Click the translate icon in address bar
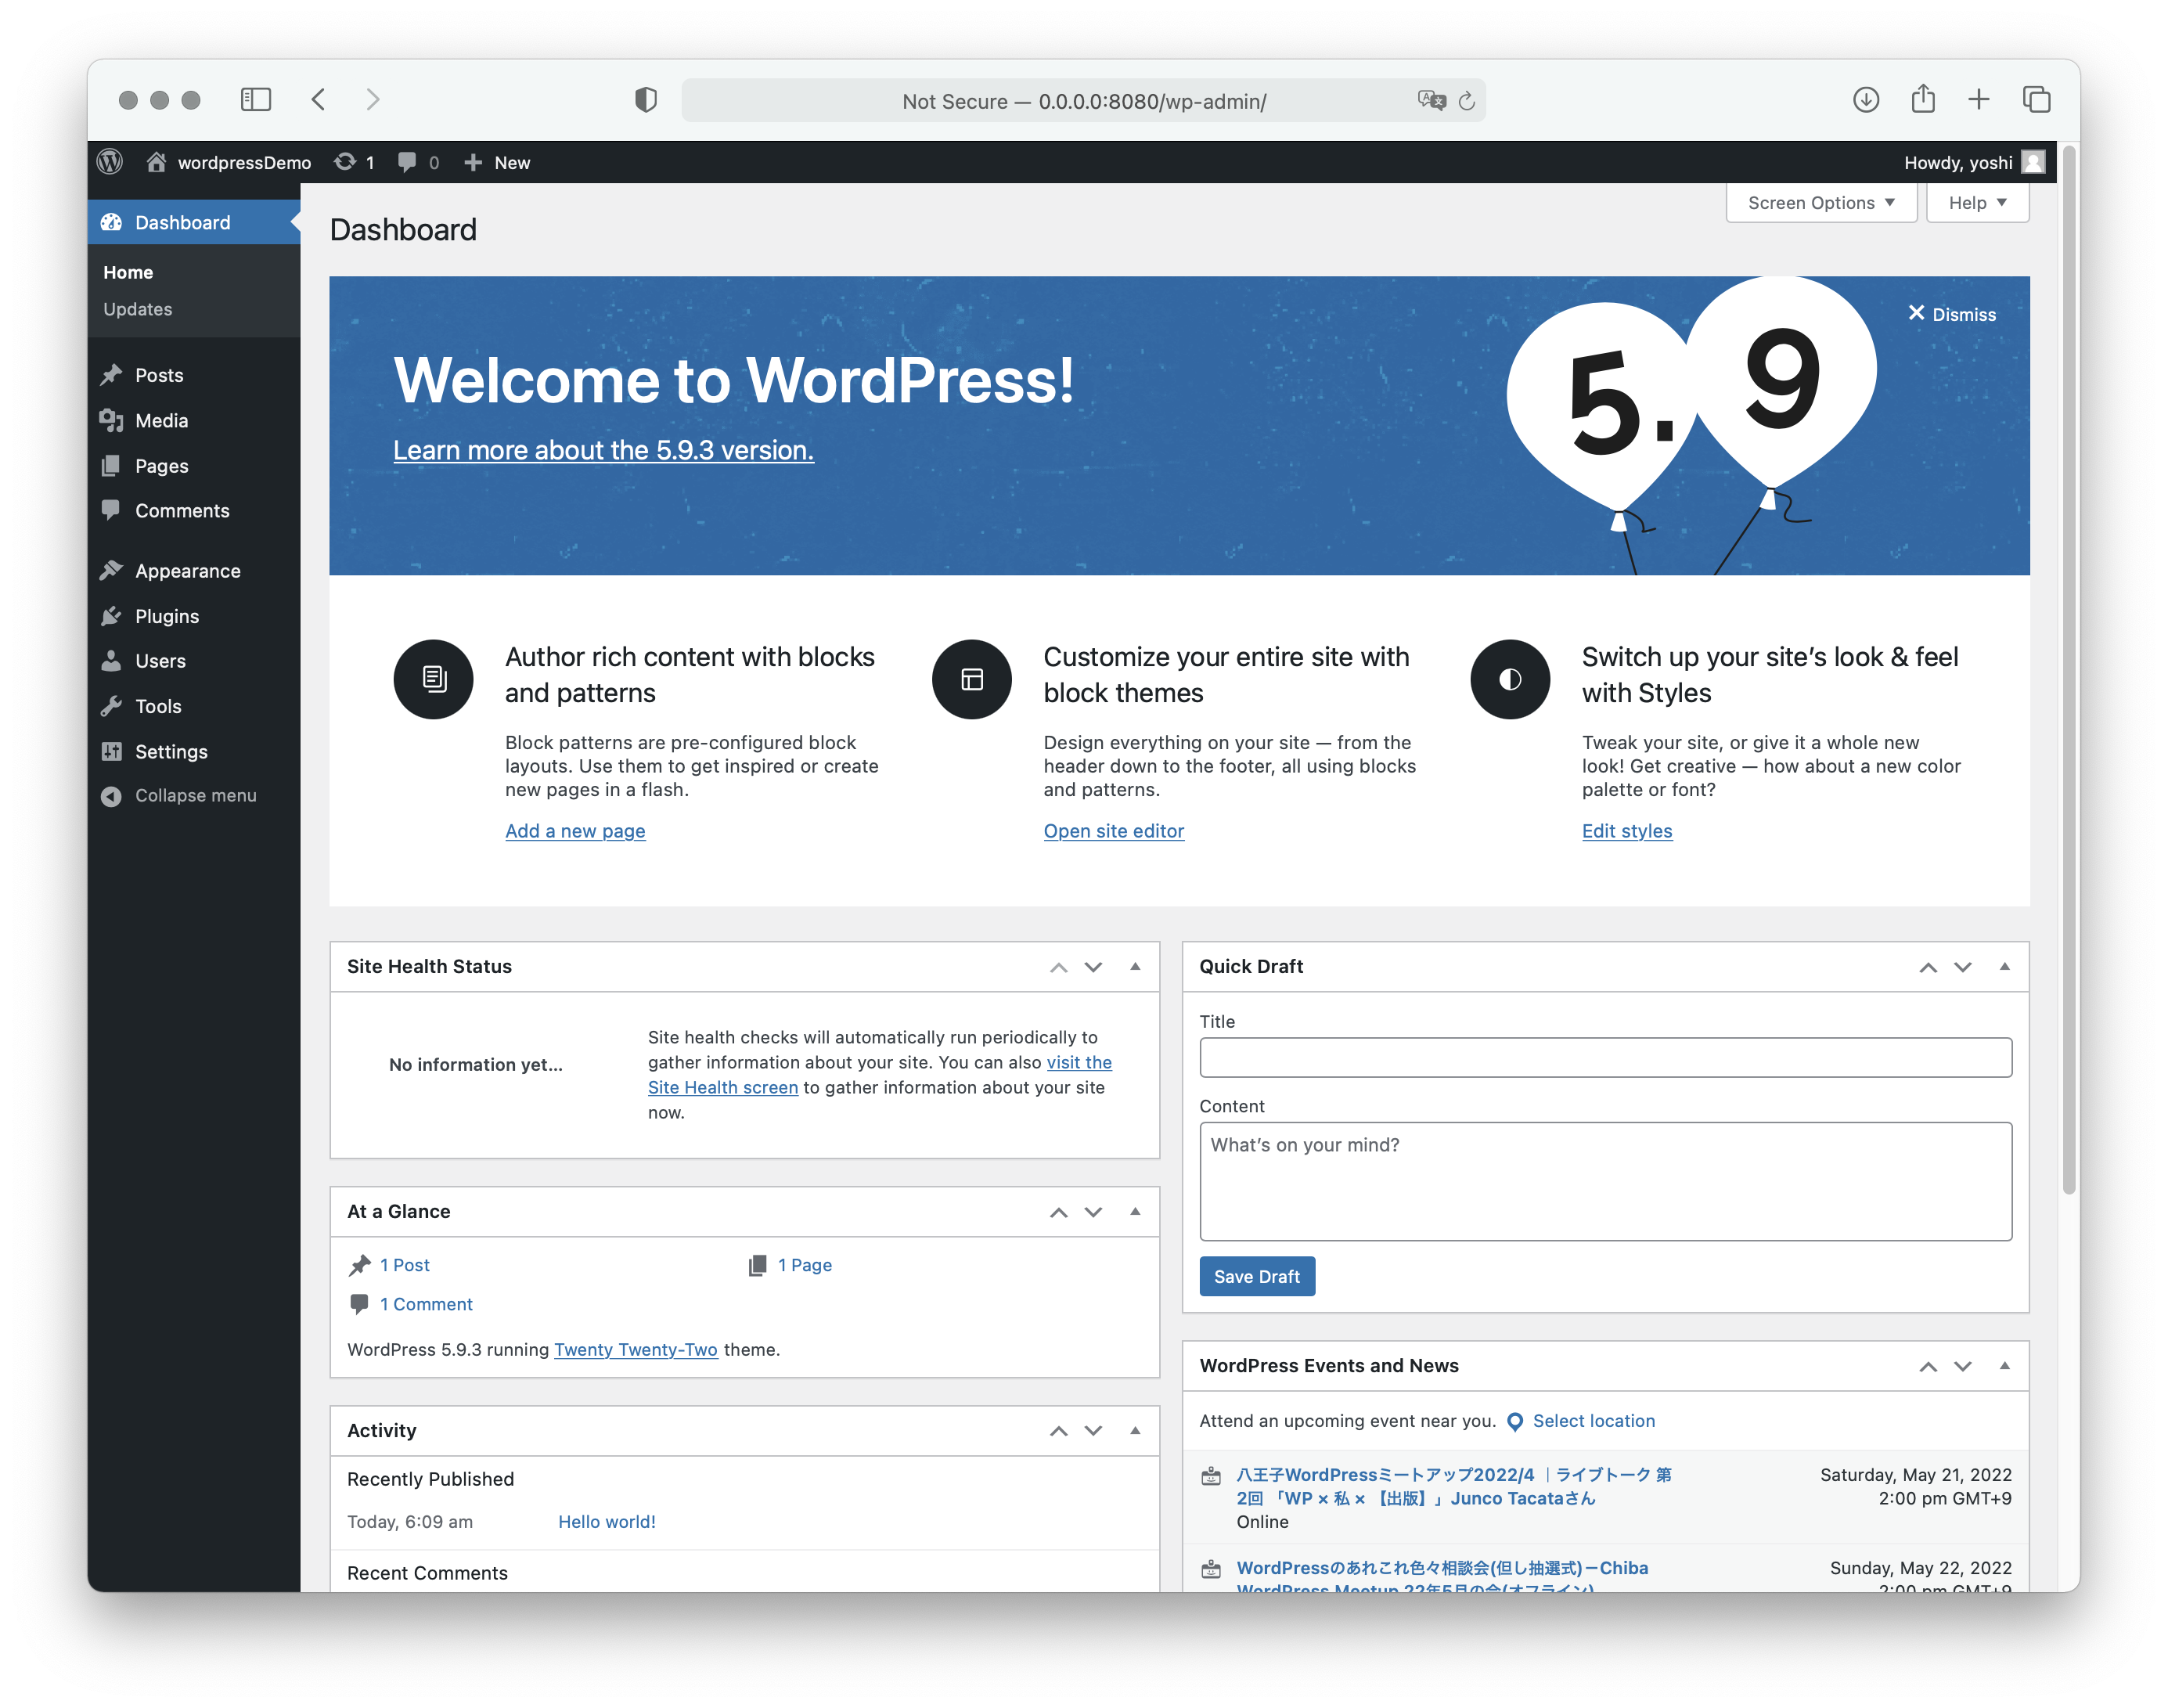The width and height of the screenshot is (2168, 1708). (x=1431, y=100)
